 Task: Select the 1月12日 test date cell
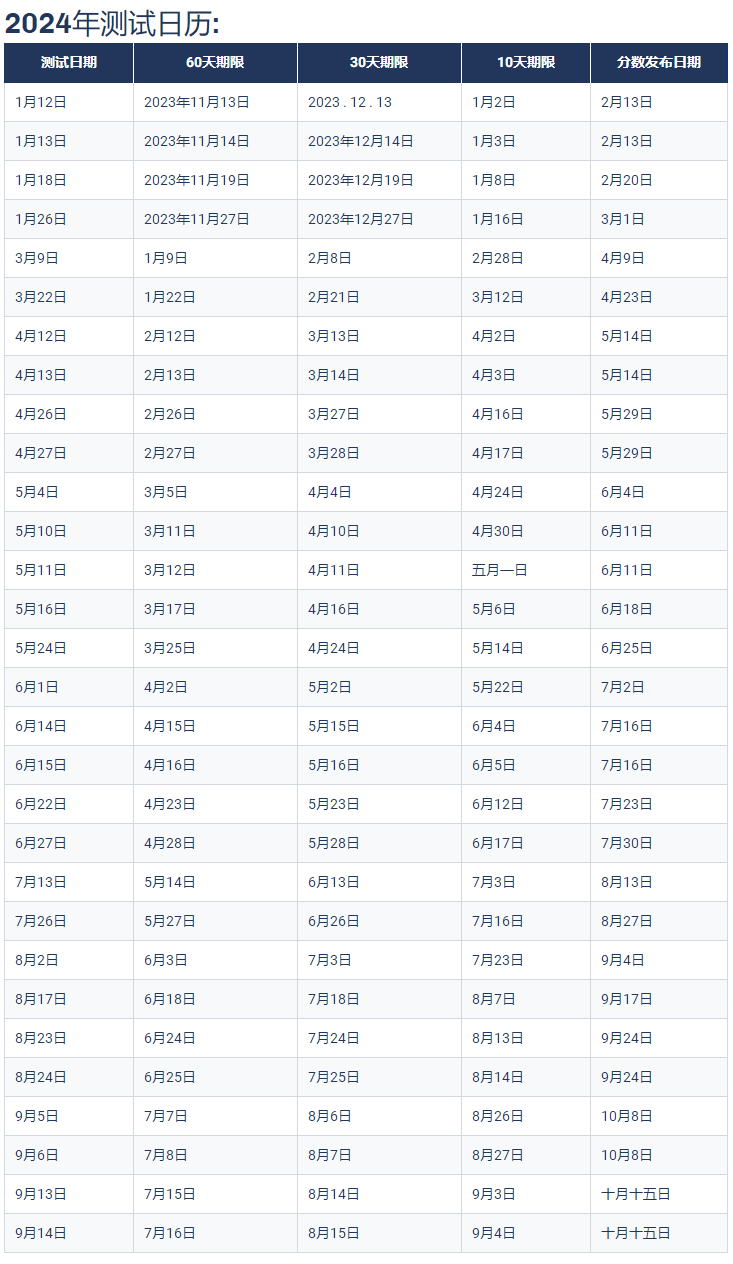click(69, 102)
